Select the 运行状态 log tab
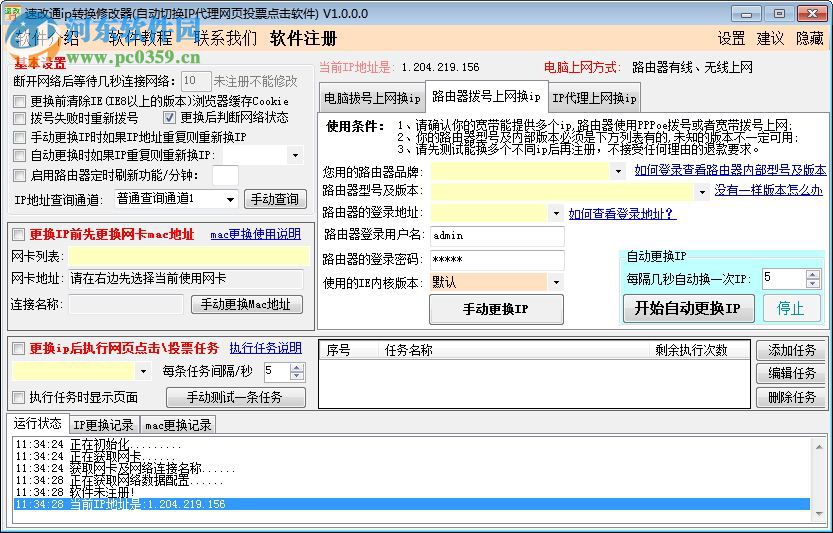The width and height of the screenshot is (833, 533). point(37,424)
